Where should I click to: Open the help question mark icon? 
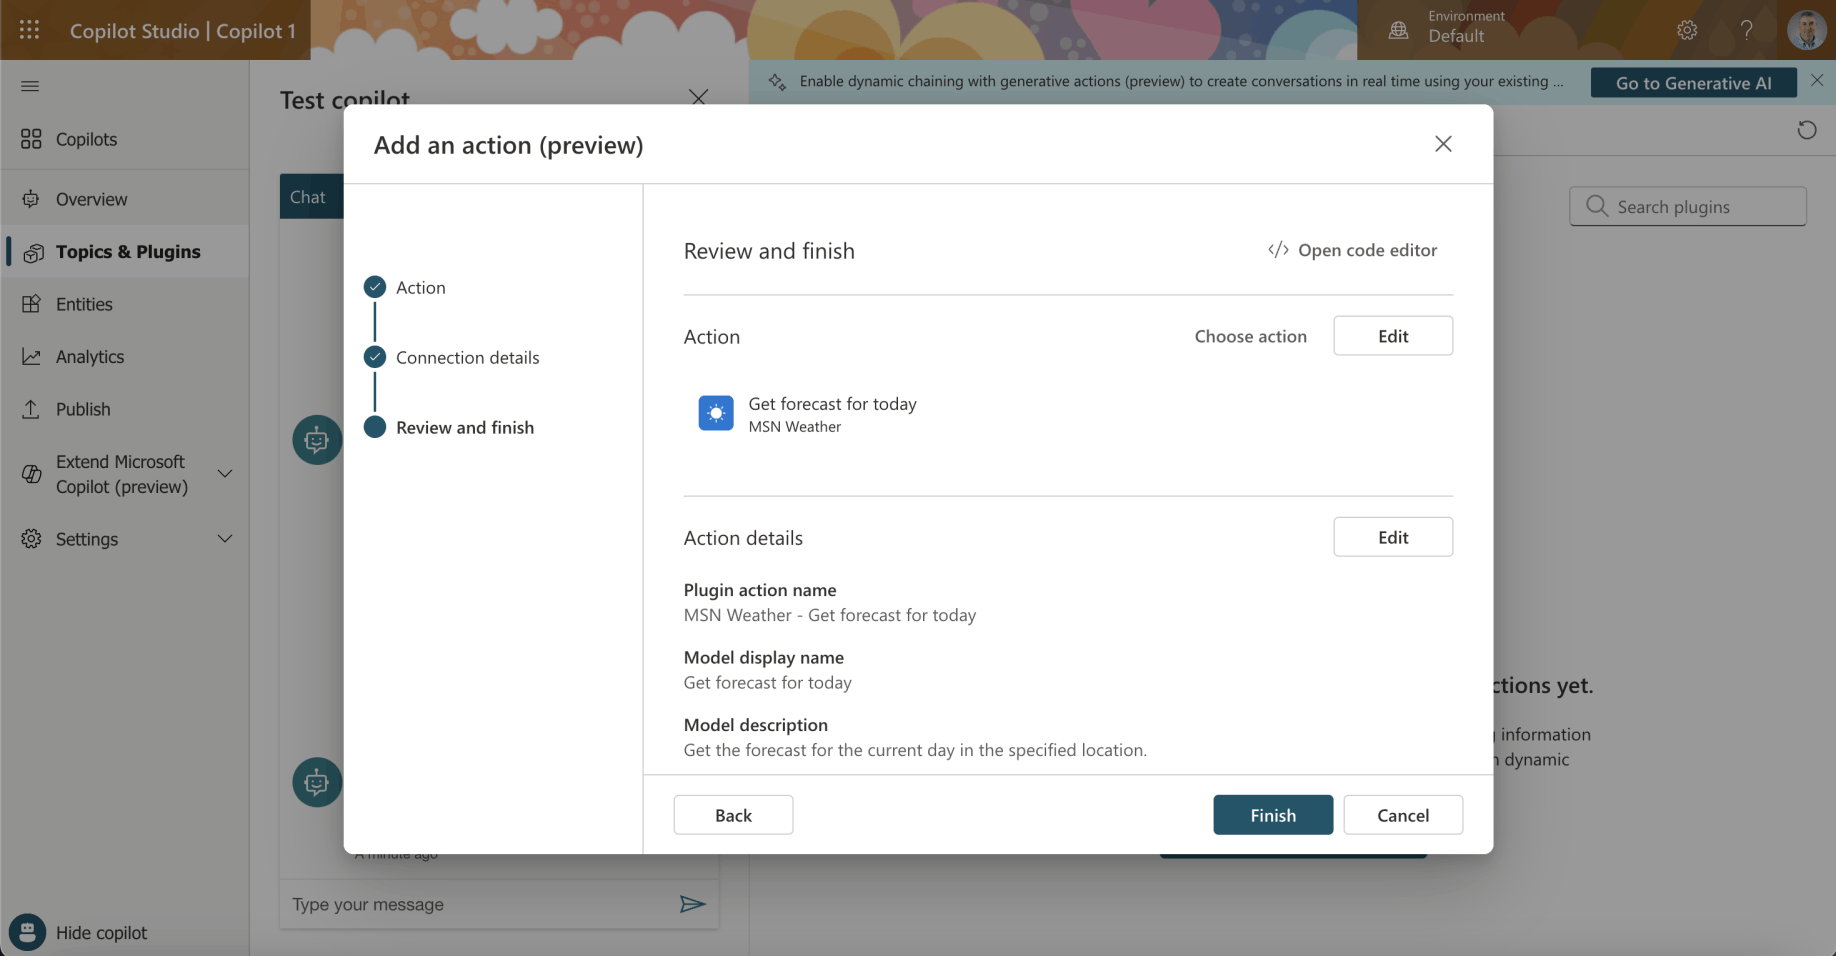point(1746,30)
